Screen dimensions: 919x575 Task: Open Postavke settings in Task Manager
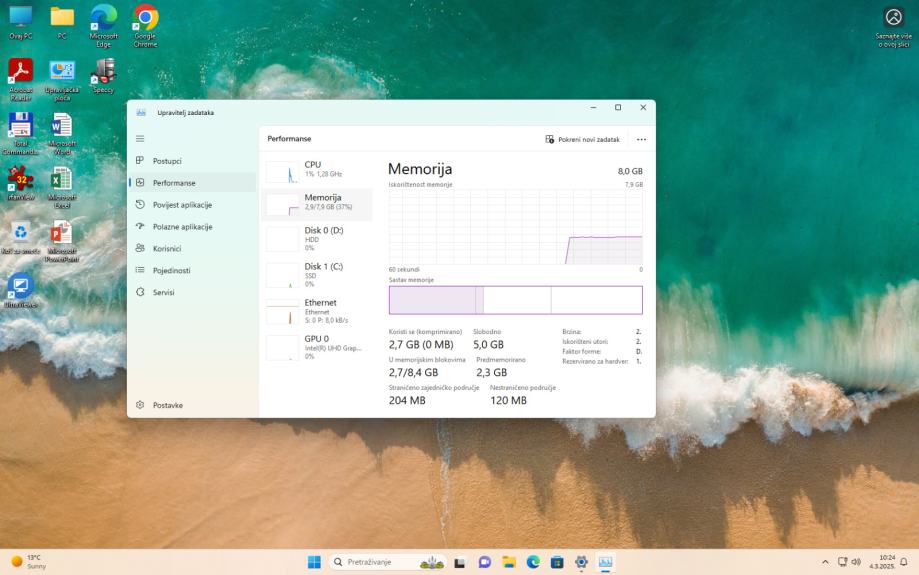167,405
